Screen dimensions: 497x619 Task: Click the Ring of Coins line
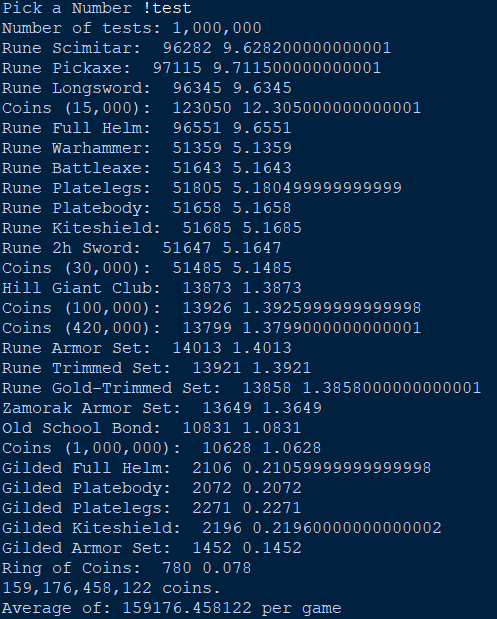[x=127, y=568]
